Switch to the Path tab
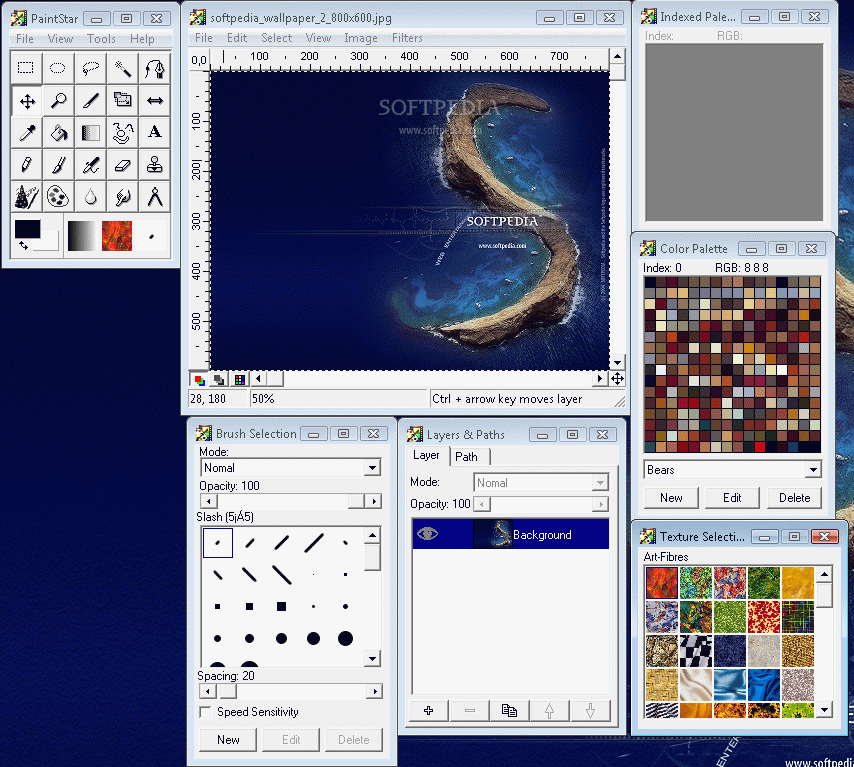 click(467, 456)
